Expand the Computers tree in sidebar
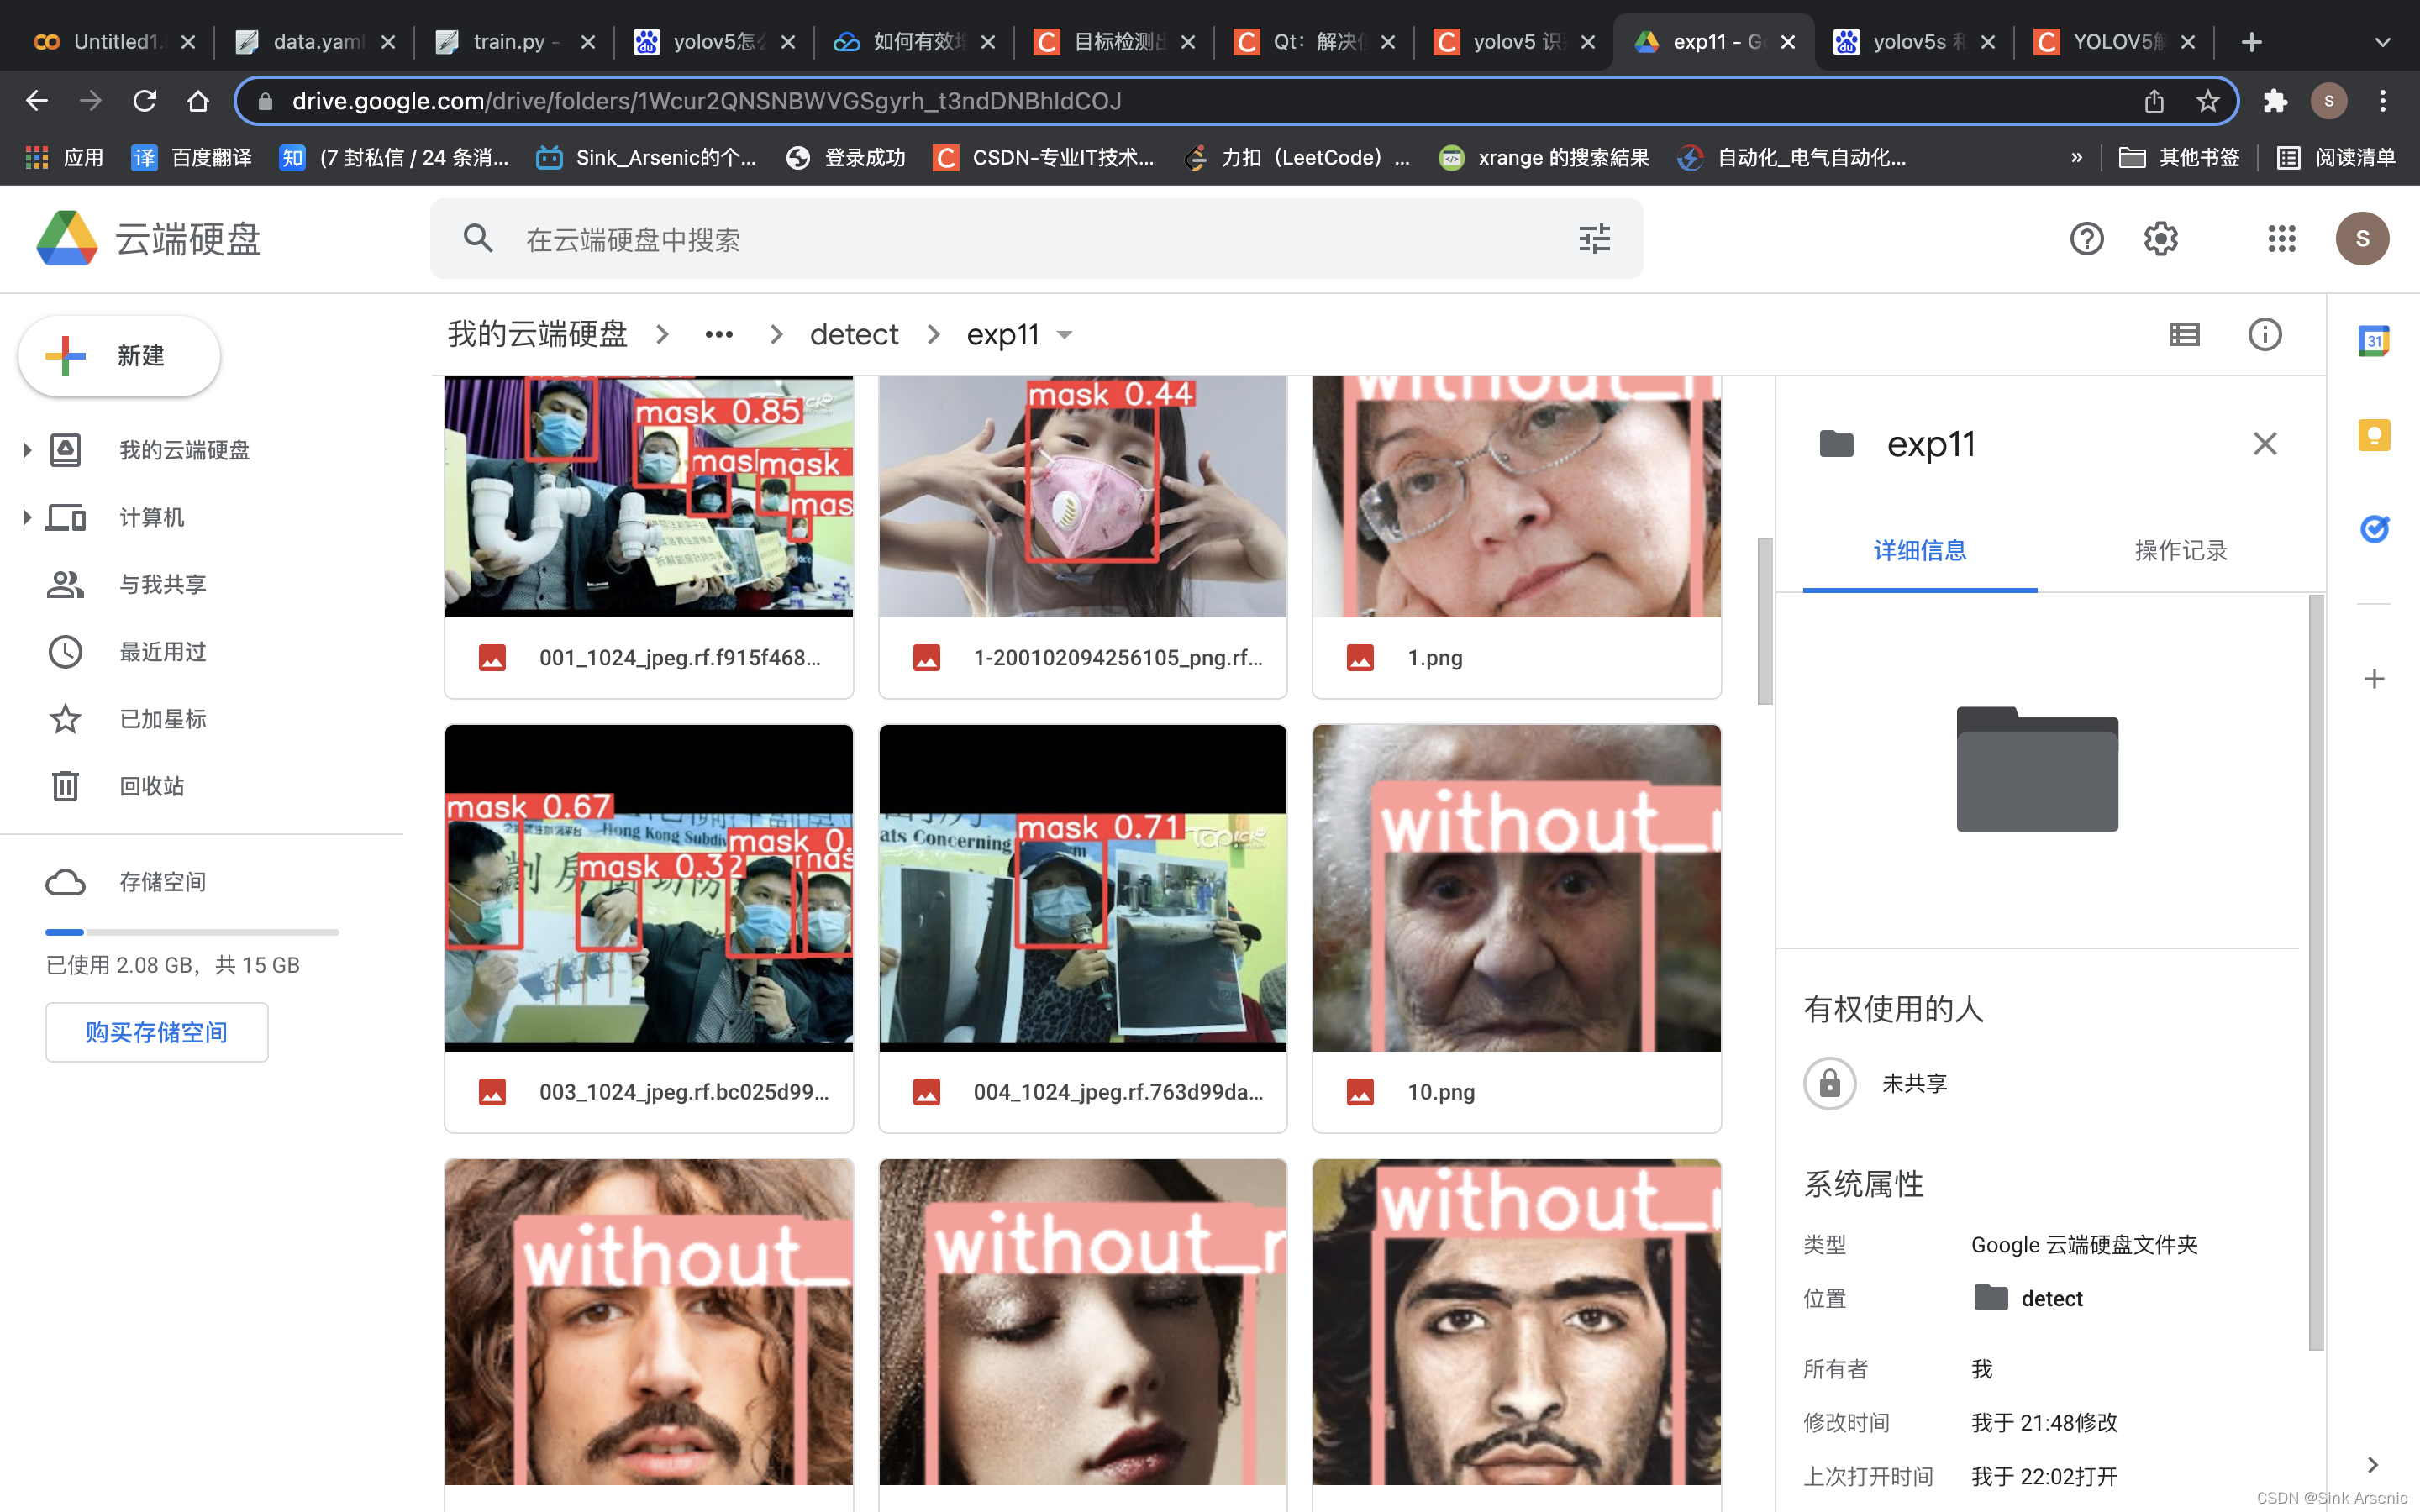 [x=27, y=517]
